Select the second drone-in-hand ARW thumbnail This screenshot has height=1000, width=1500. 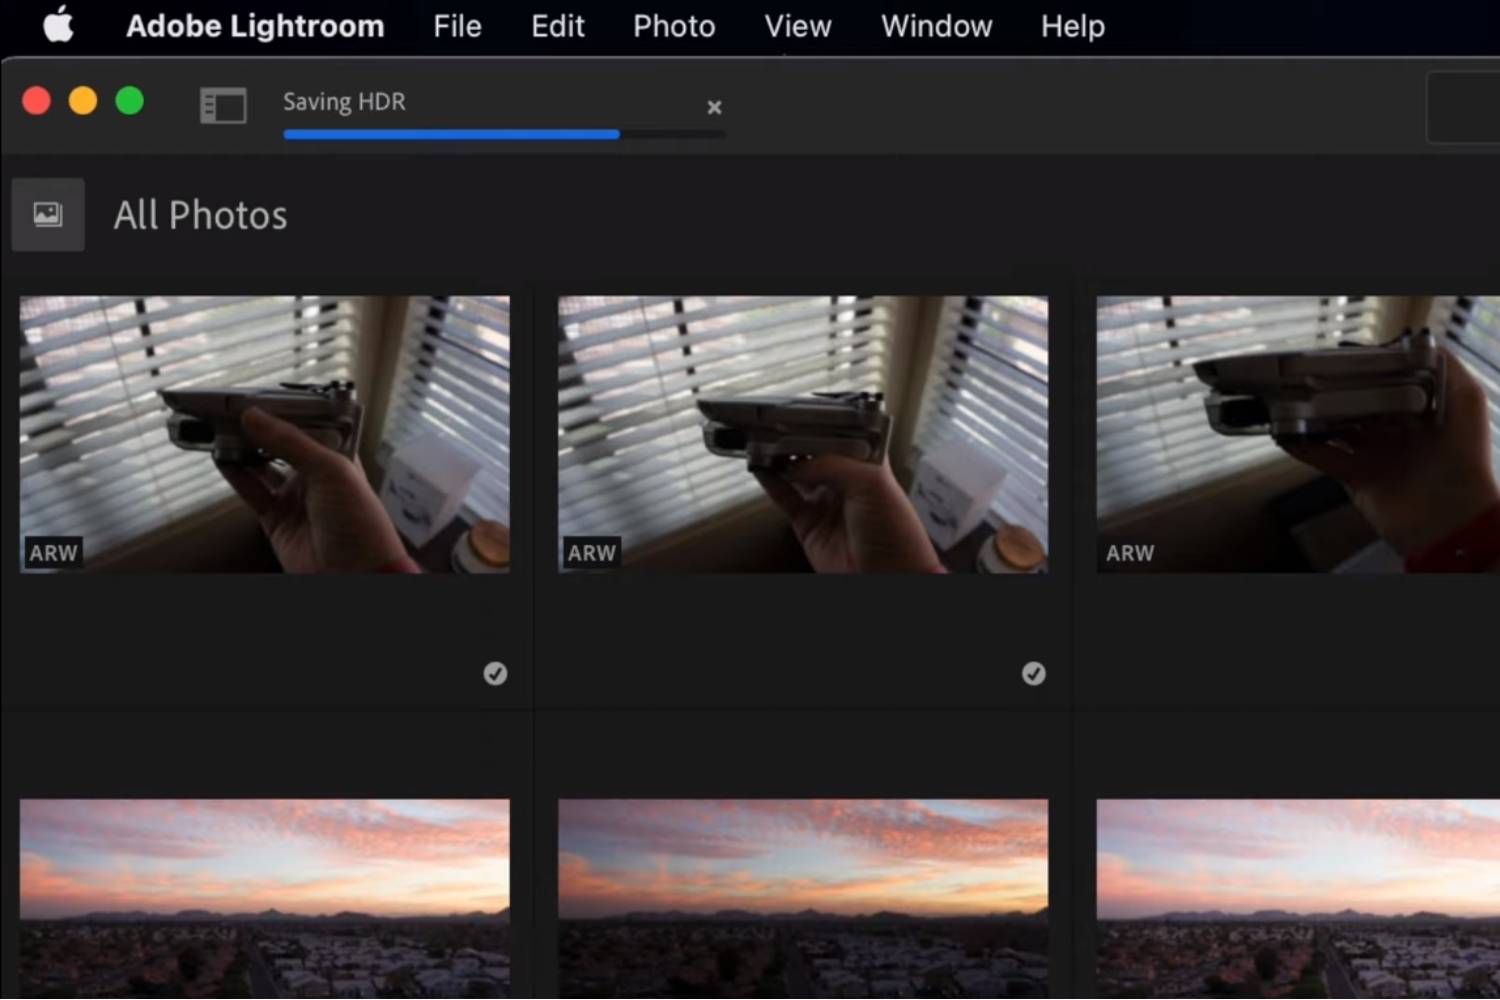(x=803, y=434)
